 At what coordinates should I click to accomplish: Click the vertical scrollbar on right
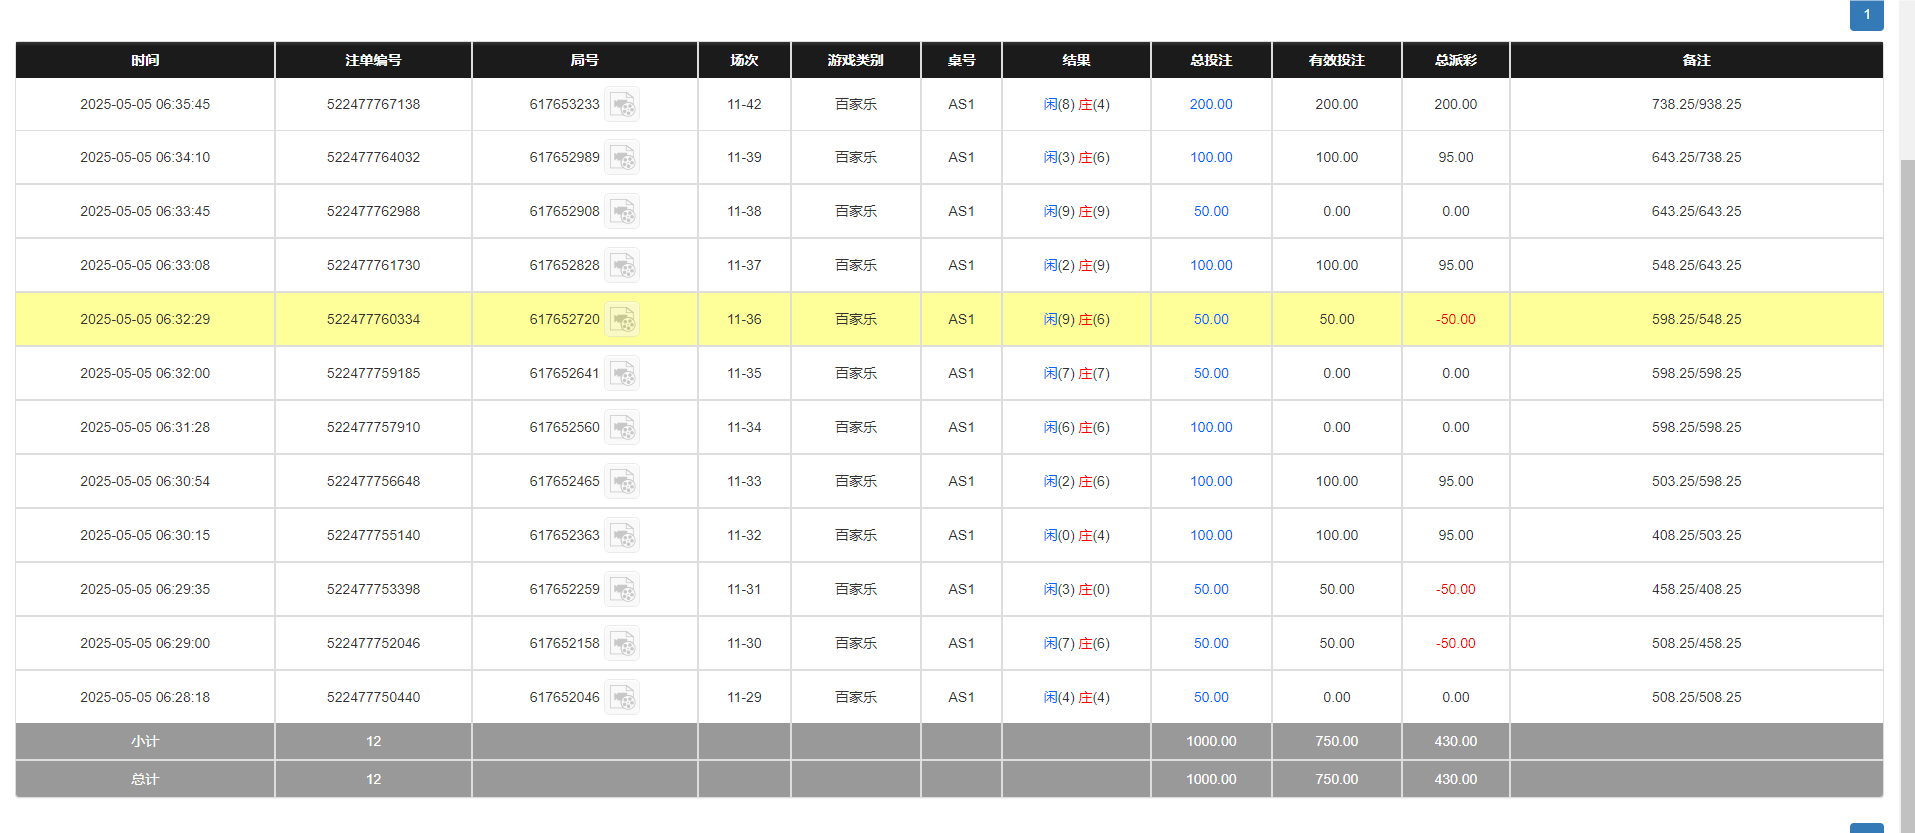(1907, 400)
